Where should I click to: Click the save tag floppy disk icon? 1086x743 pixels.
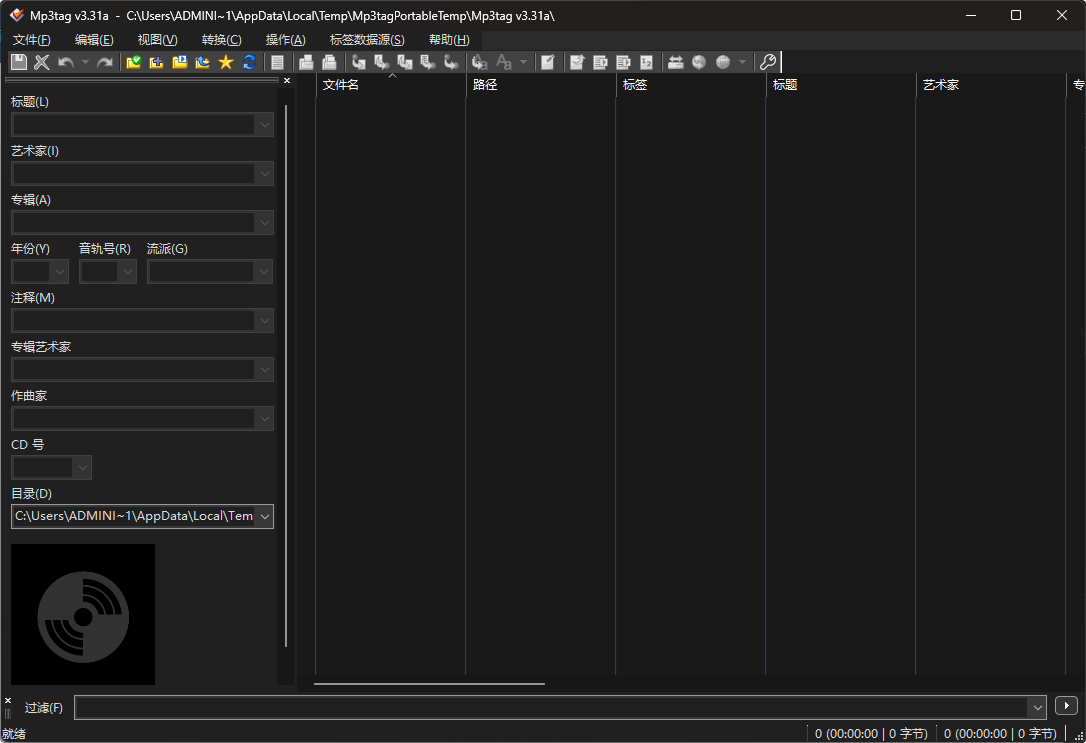tap(19, 62)
